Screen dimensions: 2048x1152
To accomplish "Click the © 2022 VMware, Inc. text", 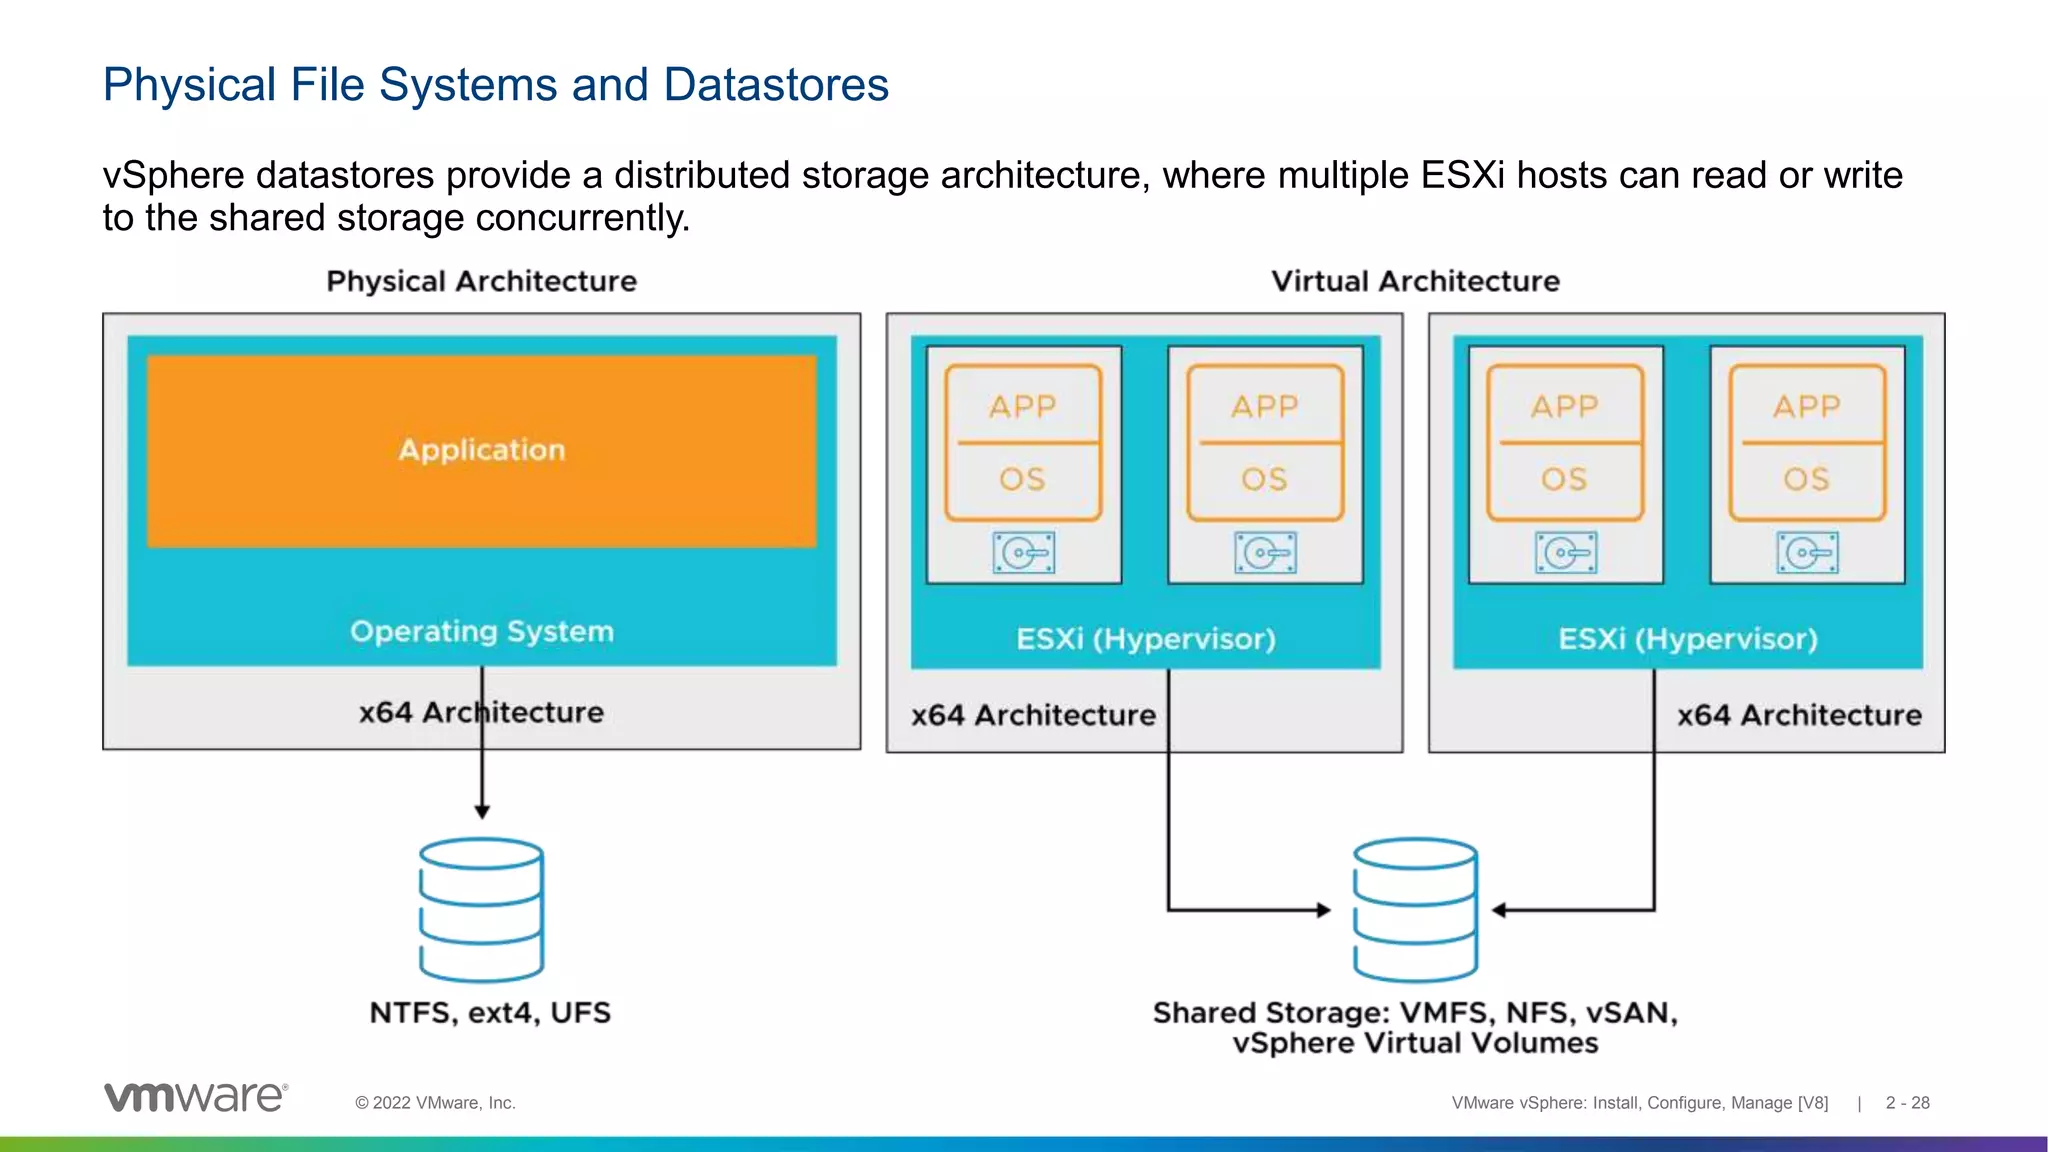I will click(435, 1103).
